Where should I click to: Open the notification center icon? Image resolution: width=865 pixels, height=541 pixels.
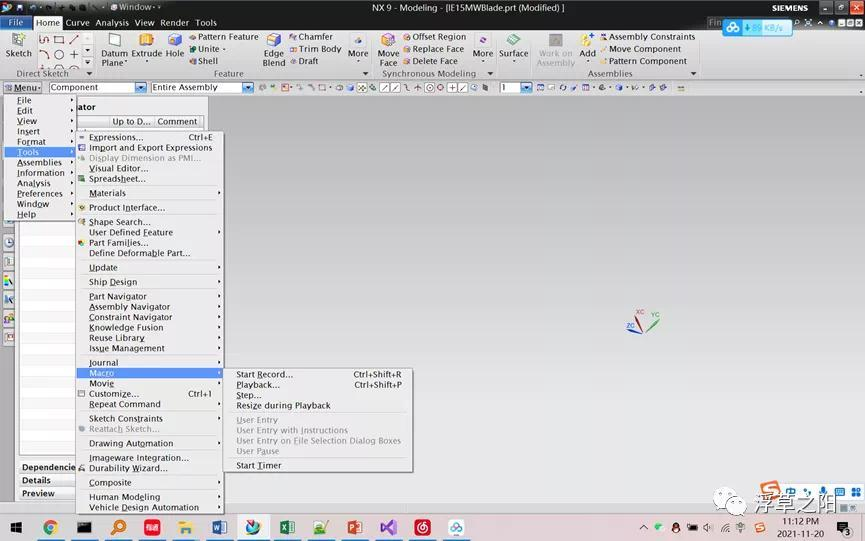coord(843,528)
